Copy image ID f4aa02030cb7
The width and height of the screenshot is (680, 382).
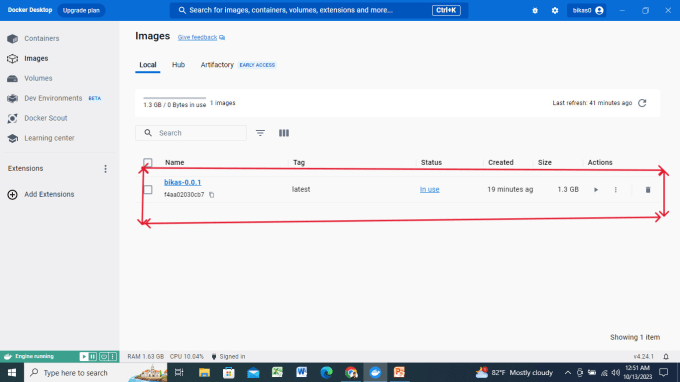[212, 195]
